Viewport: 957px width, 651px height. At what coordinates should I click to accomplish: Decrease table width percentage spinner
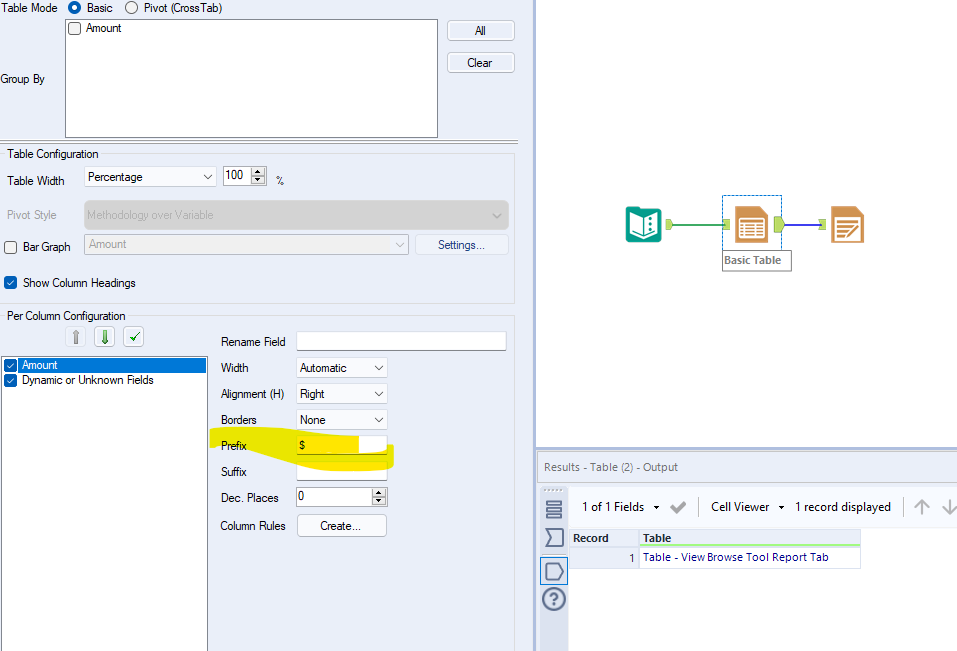[259, 180]
